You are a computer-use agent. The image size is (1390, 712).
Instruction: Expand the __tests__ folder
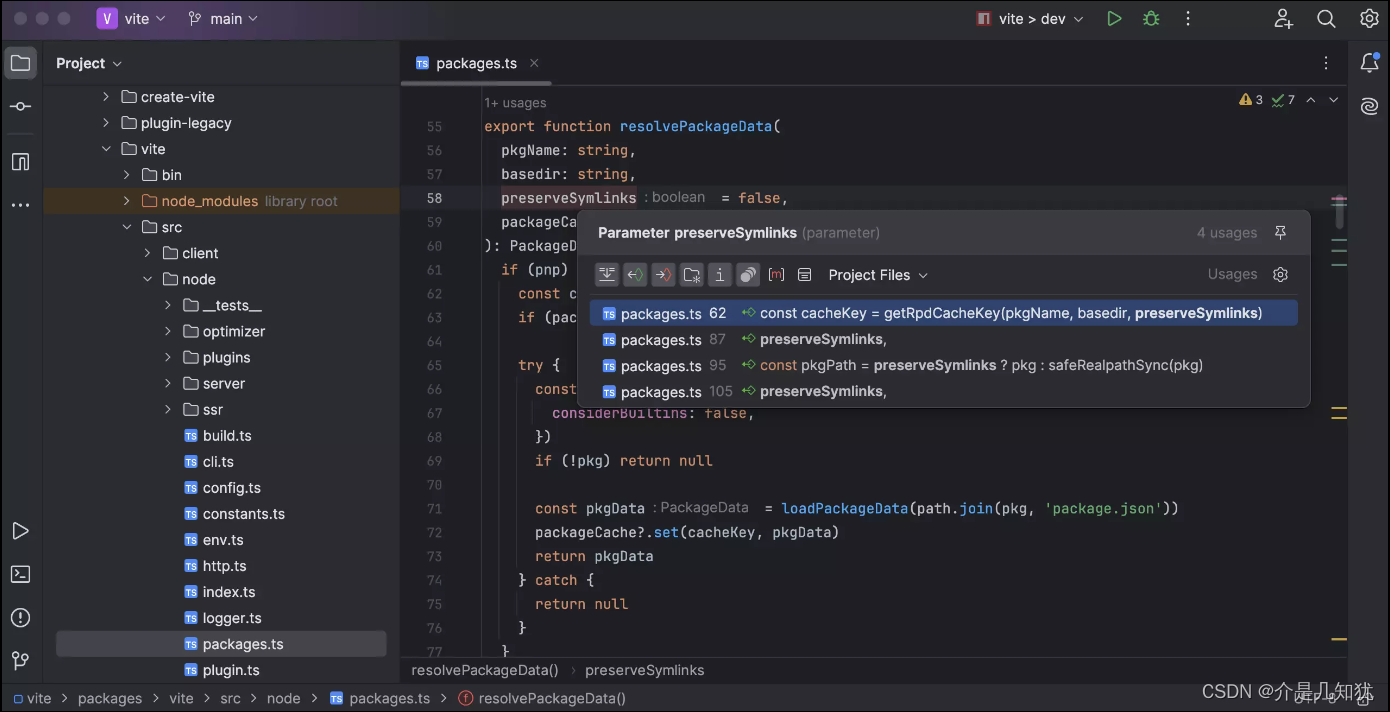(x=169, y=305)
